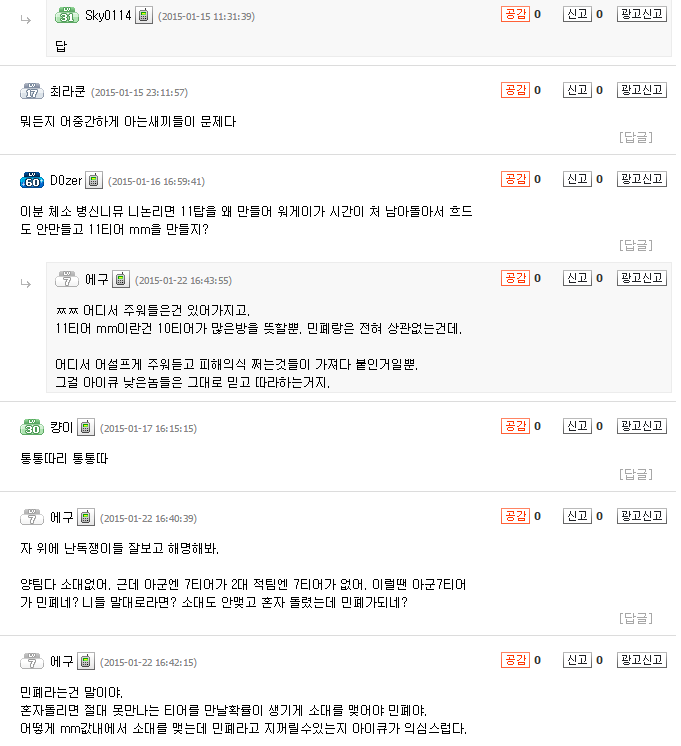
Task: Click the reply arrow icon before Sky0114's comment
Action: click(x=26, y=18)
